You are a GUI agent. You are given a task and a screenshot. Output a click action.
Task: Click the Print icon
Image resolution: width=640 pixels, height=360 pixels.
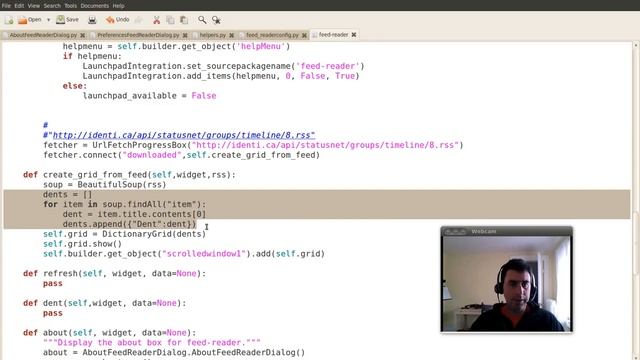92,20
